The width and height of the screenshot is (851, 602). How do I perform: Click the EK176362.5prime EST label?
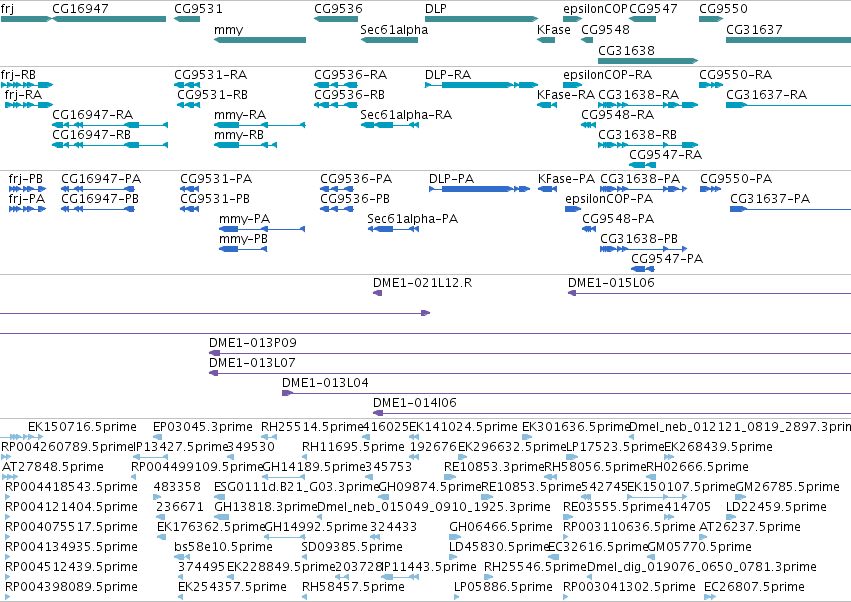tap(211, 527)
